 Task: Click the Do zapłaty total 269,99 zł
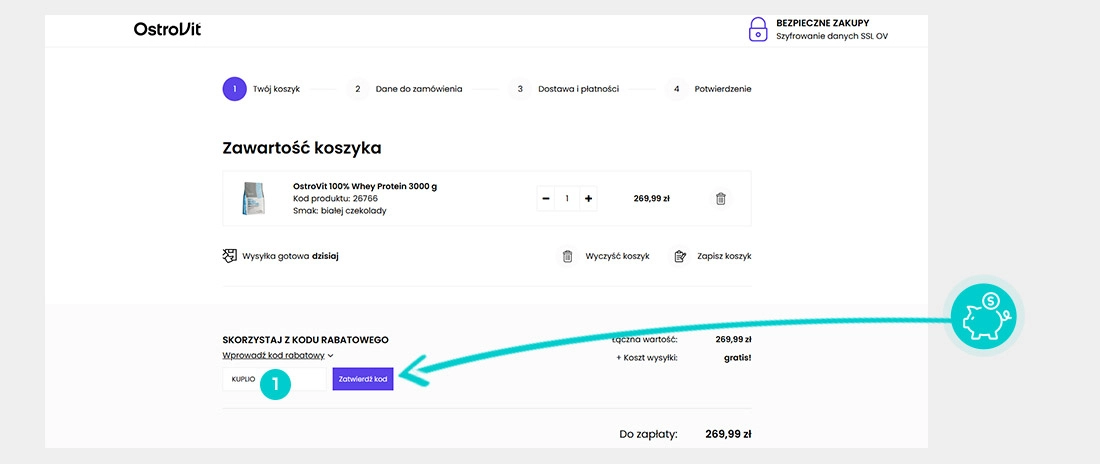(728, 434)
